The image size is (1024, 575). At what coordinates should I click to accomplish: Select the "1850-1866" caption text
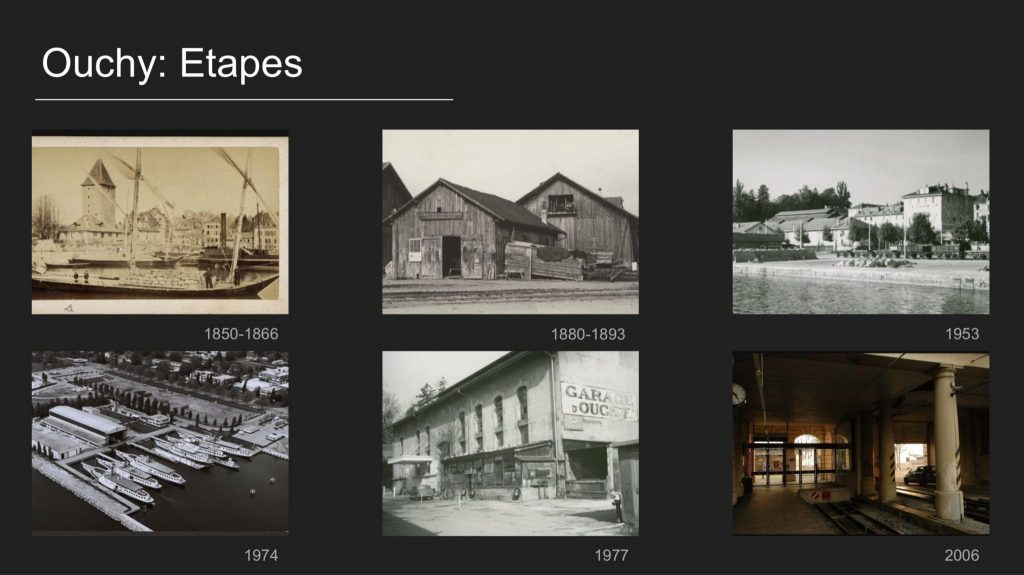tap(241, 334)
